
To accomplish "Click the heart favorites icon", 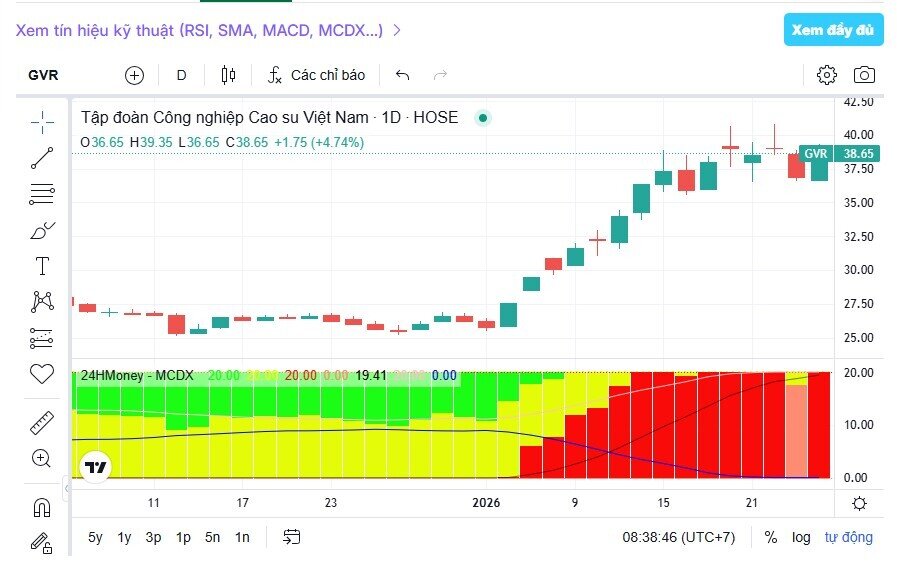I will [42, 374].
